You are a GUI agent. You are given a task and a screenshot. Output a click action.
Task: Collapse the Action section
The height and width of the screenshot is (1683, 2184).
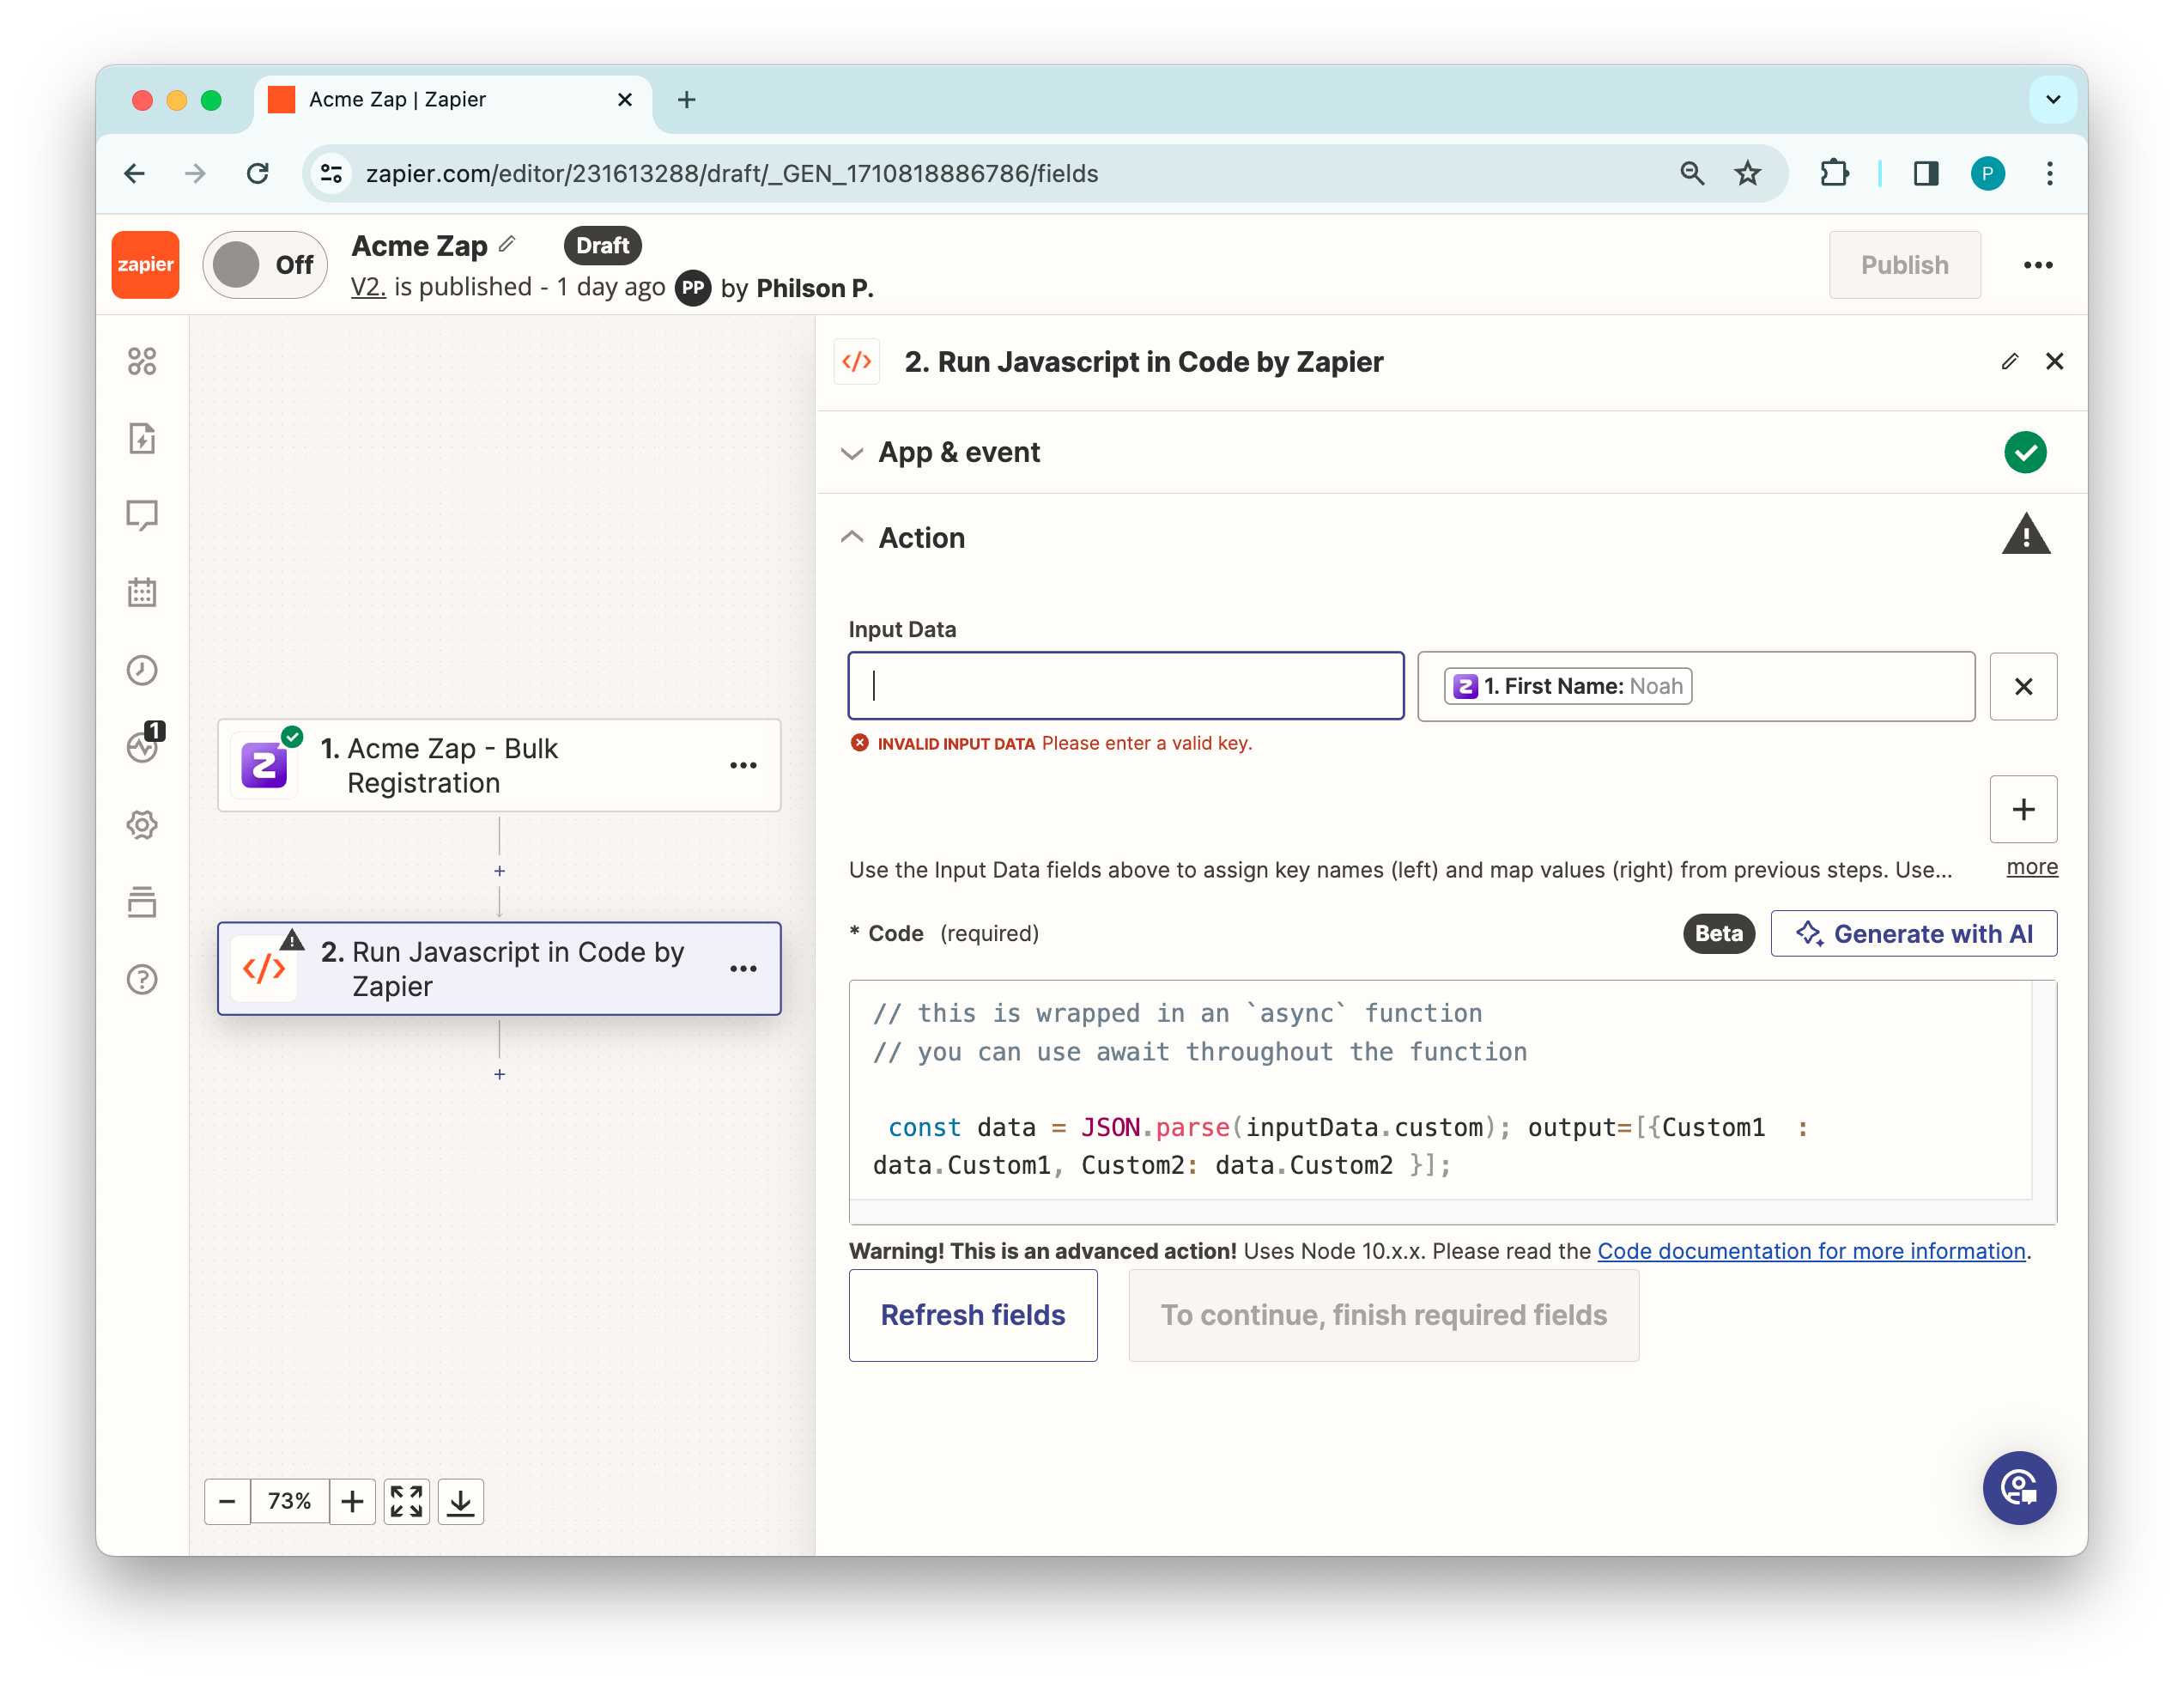920,538
